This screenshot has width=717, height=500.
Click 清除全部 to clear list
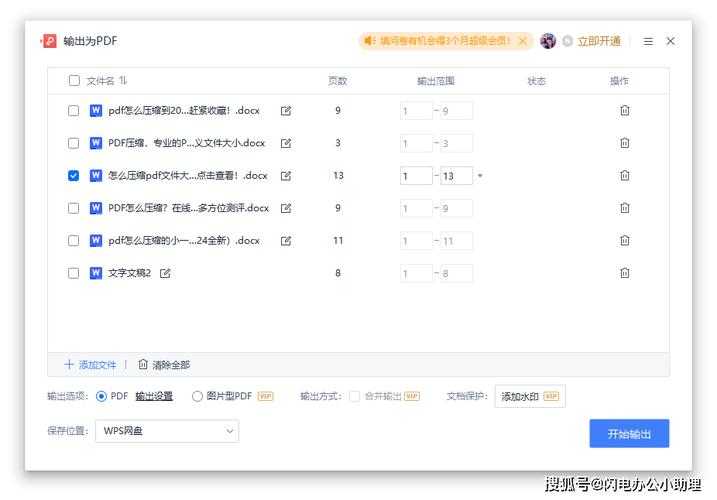(164, 365)
